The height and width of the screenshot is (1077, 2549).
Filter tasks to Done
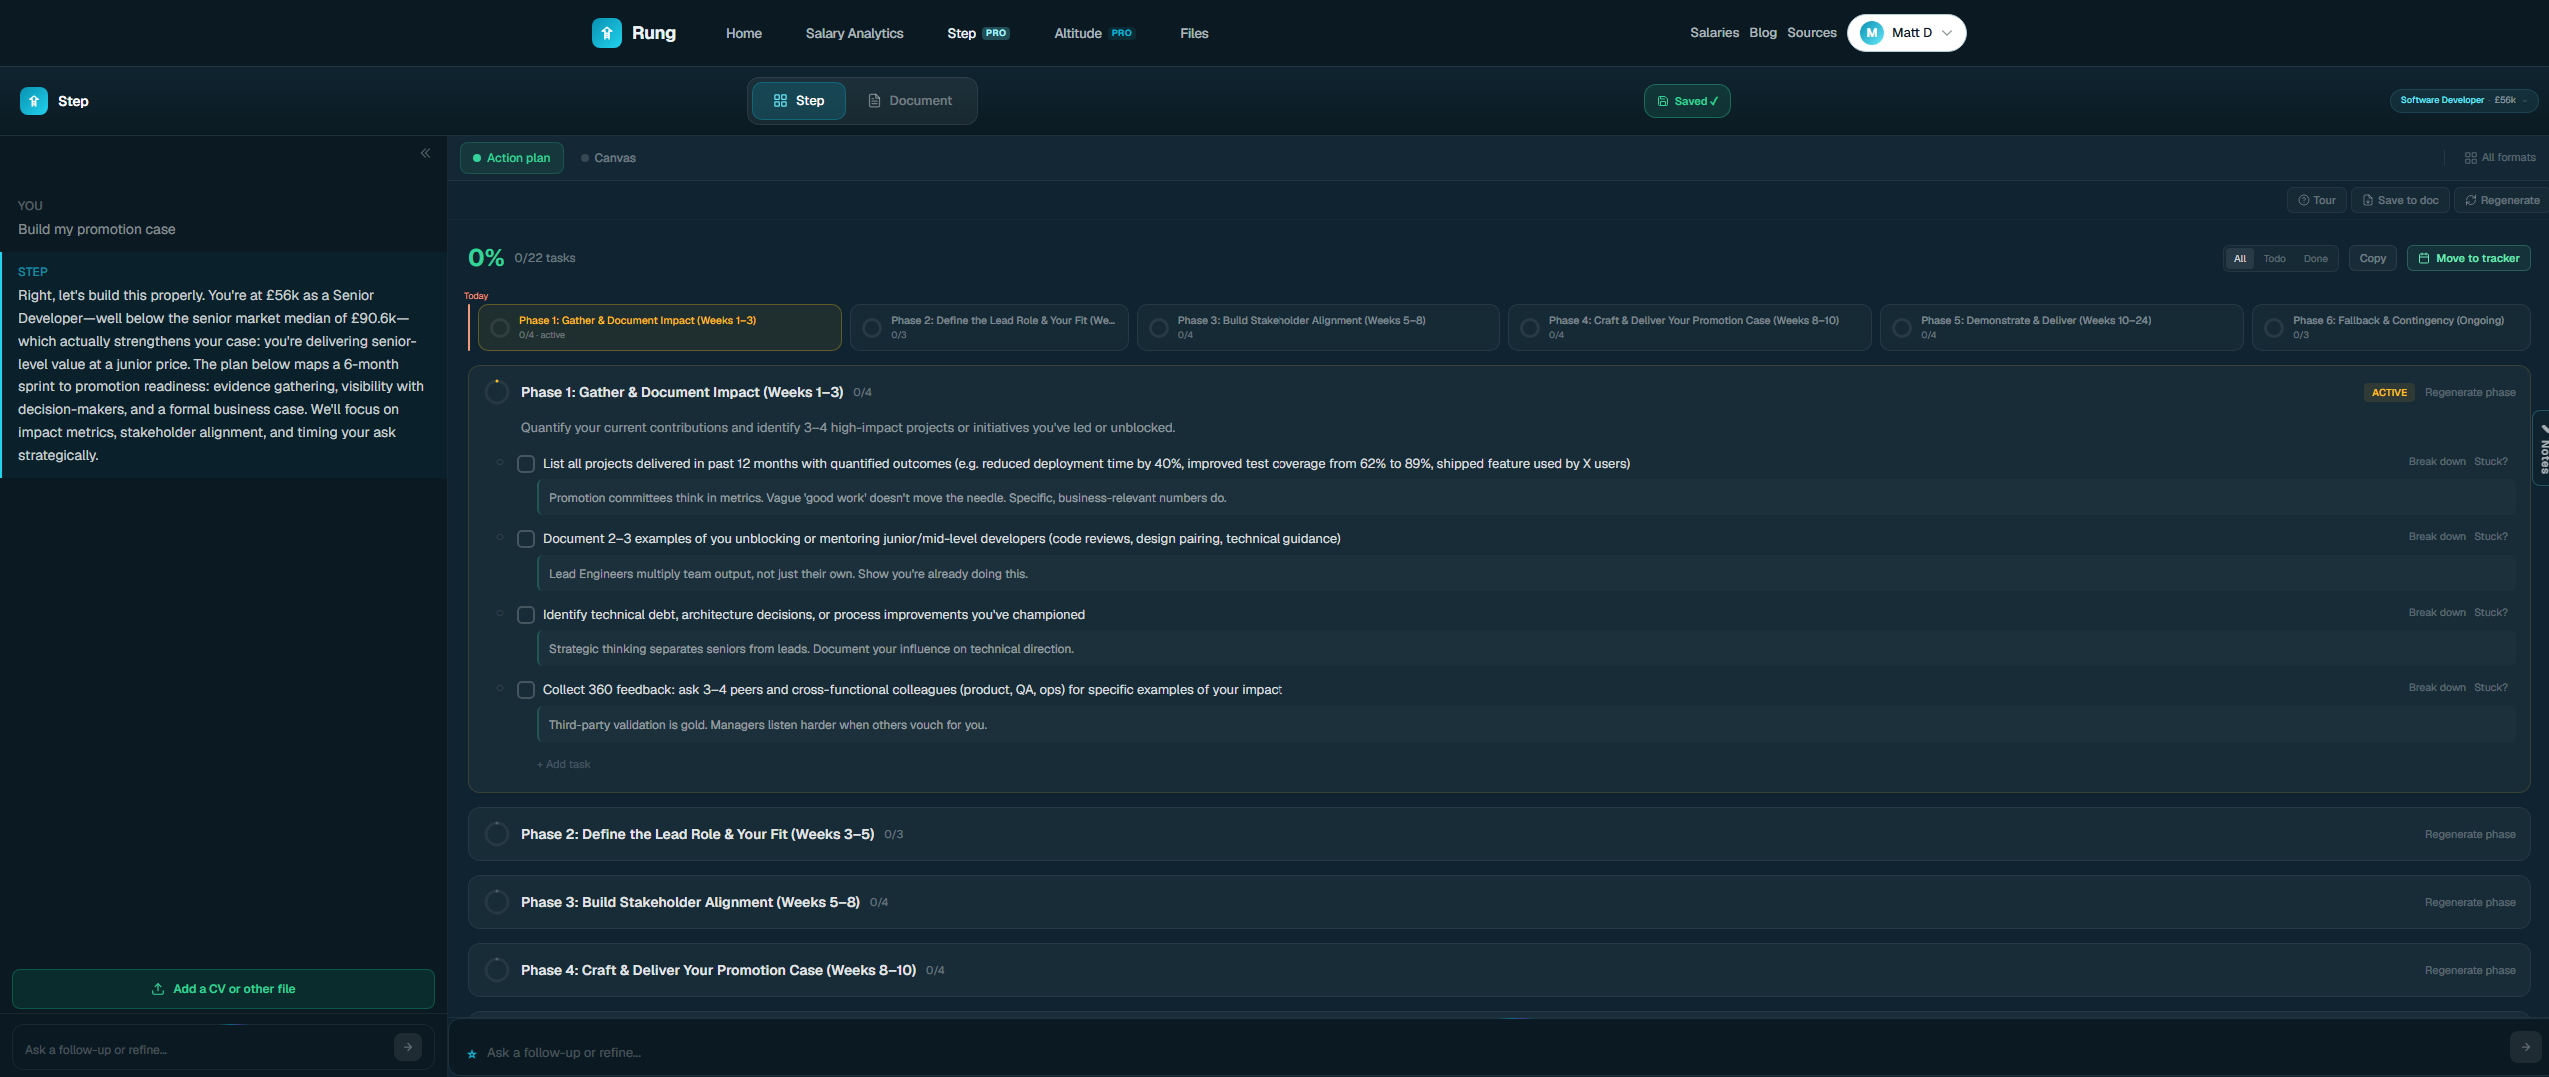2316,258
